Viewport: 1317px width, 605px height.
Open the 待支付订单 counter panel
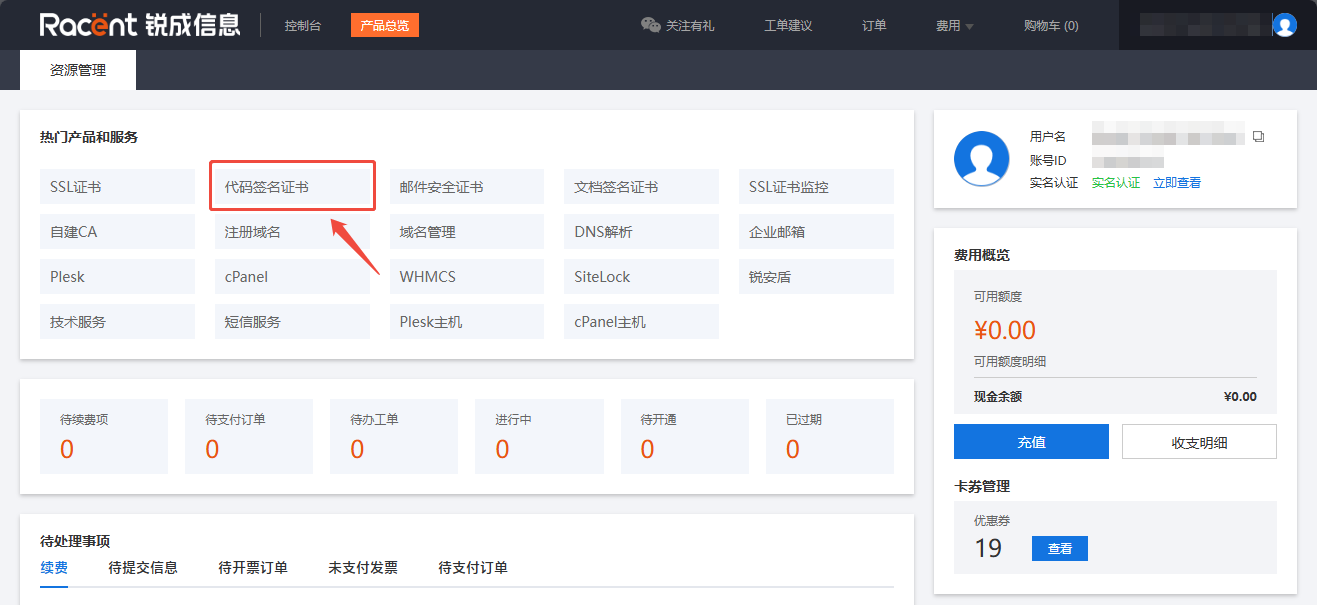pos(248,436)
